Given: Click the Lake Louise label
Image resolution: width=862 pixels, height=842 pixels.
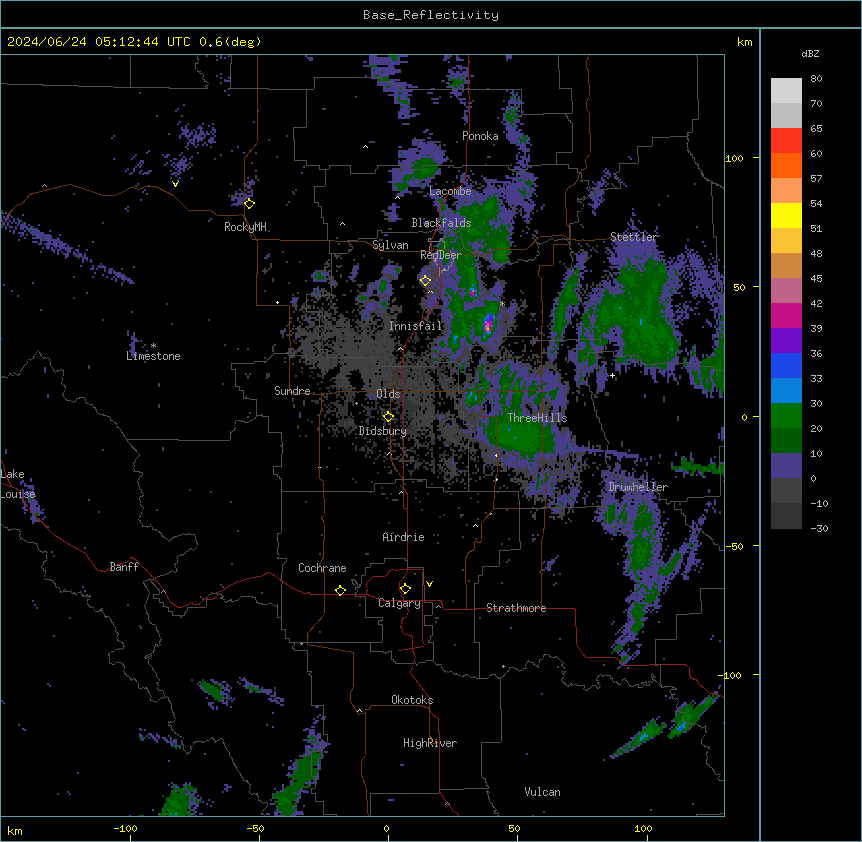Looking at the screenshot, I should [18, 484].
